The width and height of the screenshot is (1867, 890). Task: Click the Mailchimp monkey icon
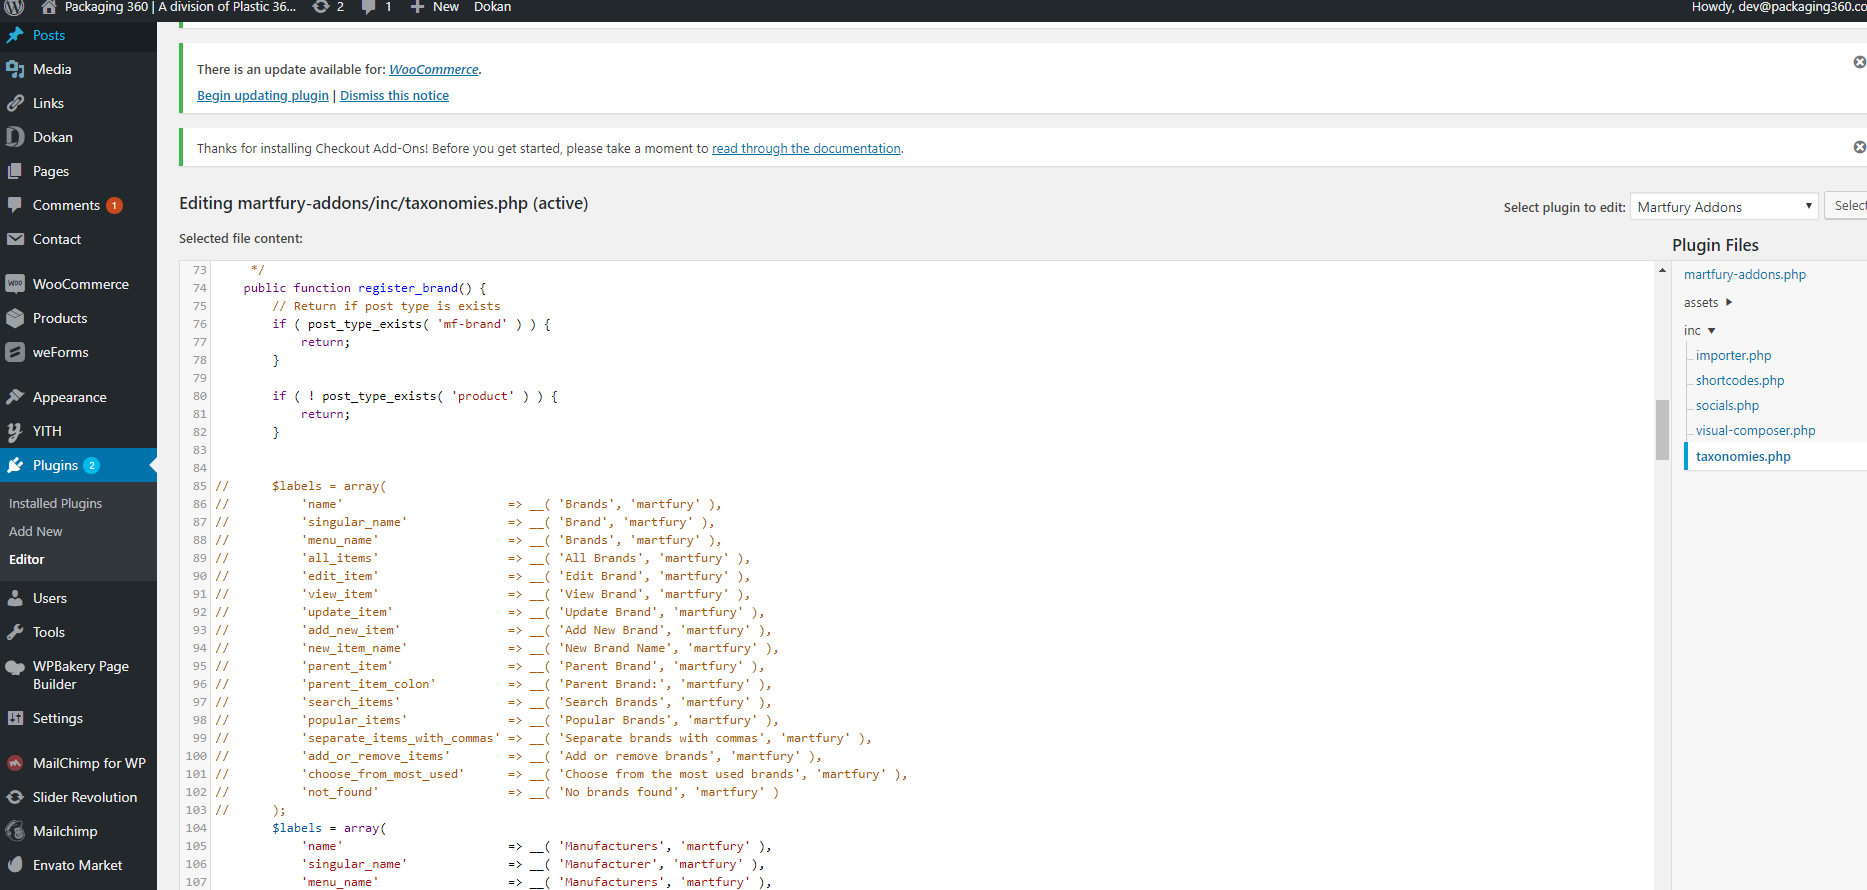[15, 831]
